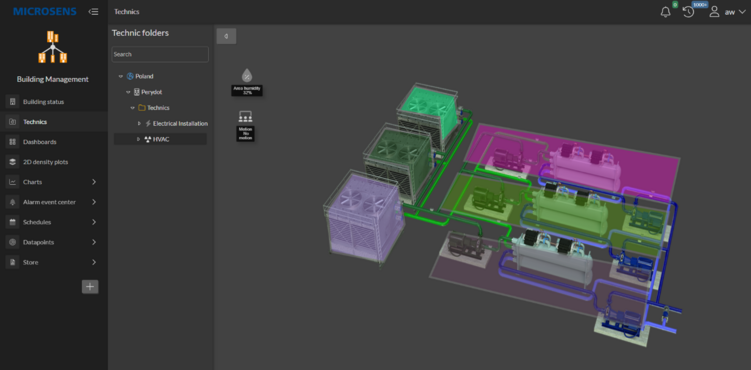Collapse the sidebar using the menu icon
Image resolution: width=751 pixels, height=370 pixels.
tap(93, 11)
